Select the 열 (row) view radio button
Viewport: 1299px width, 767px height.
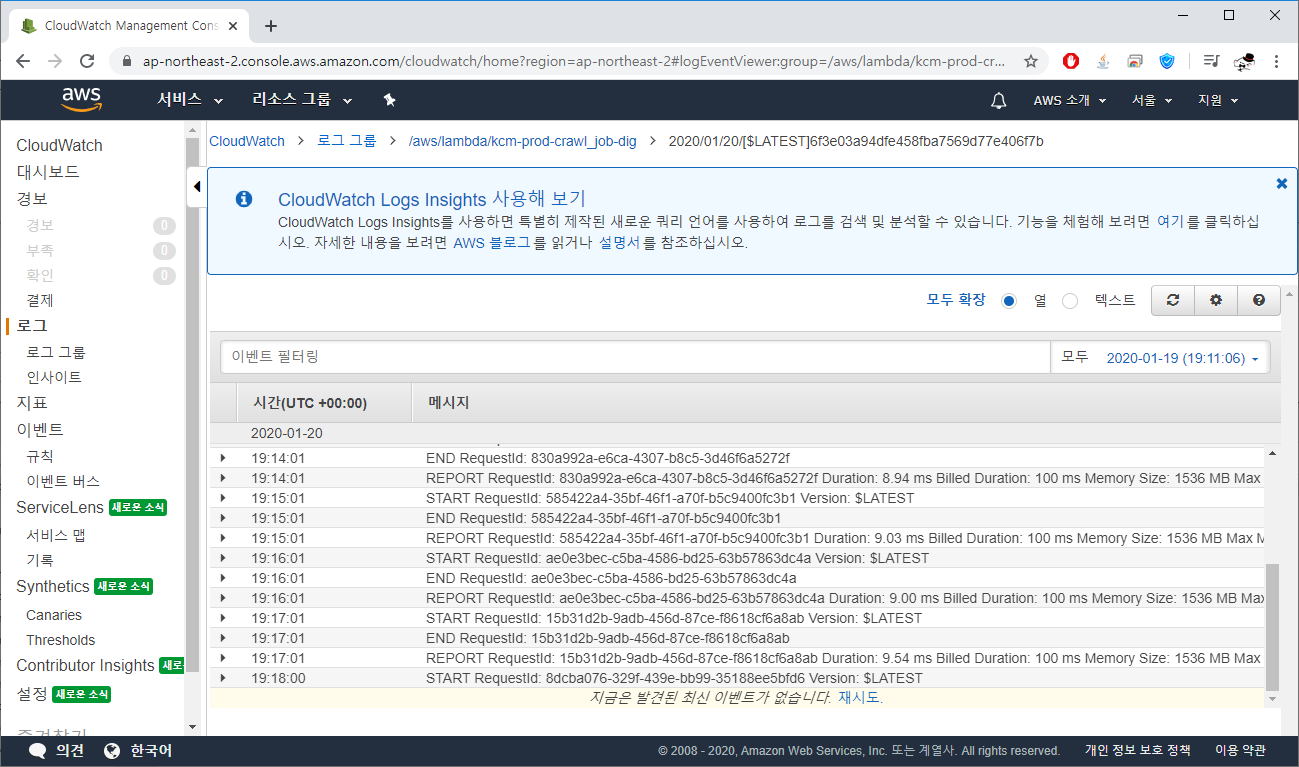coord(1008,301)
